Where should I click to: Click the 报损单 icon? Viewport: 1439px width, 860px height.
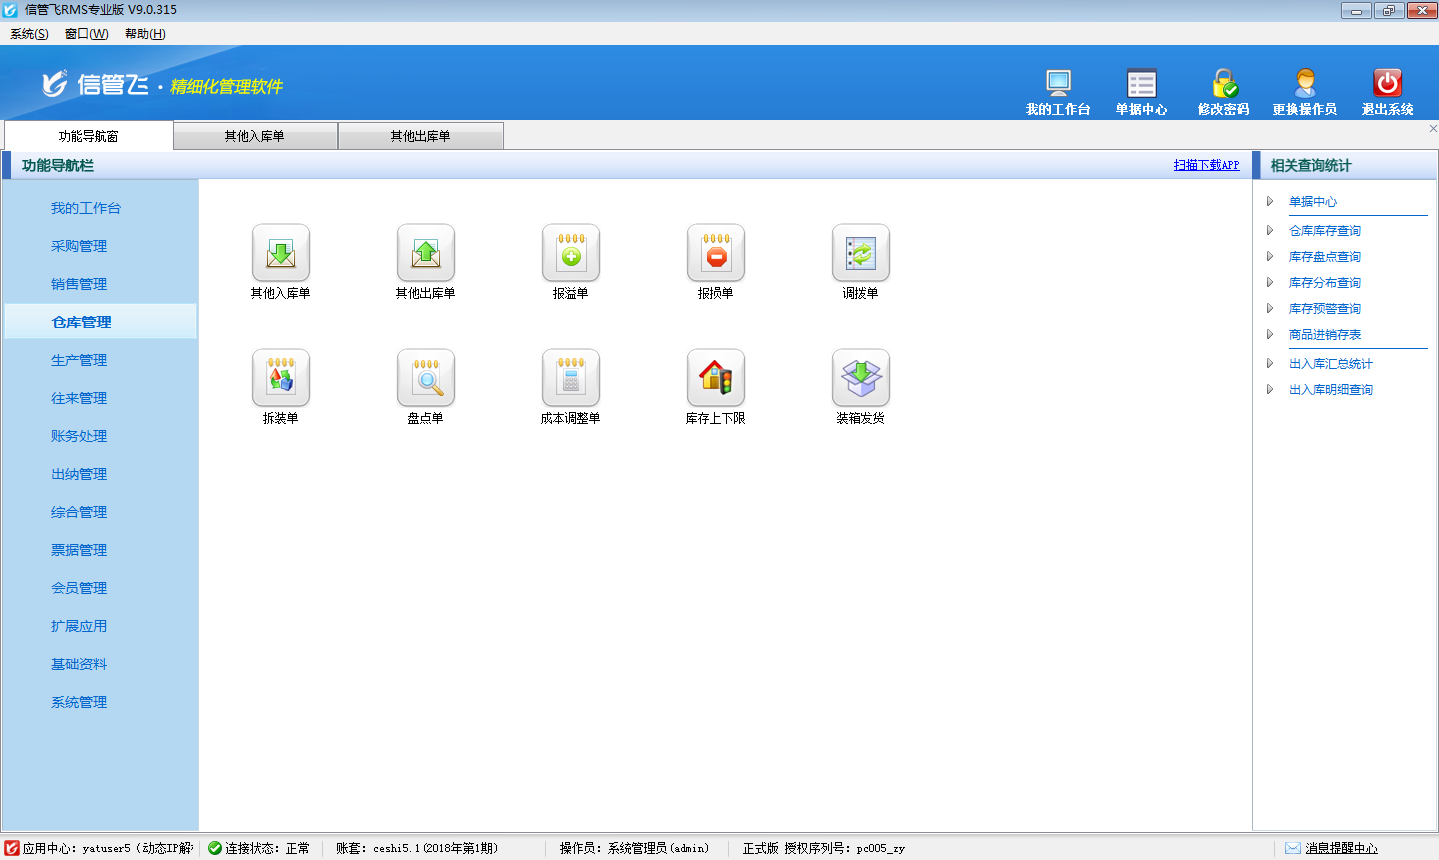tap(715, 253)
